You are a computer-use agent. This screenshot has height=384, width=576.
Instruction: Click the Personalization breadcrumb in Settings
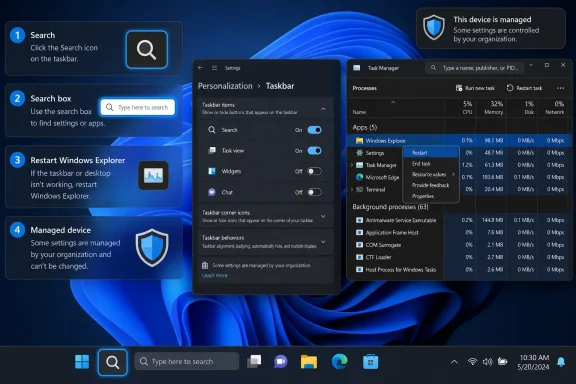coord(225,86)
